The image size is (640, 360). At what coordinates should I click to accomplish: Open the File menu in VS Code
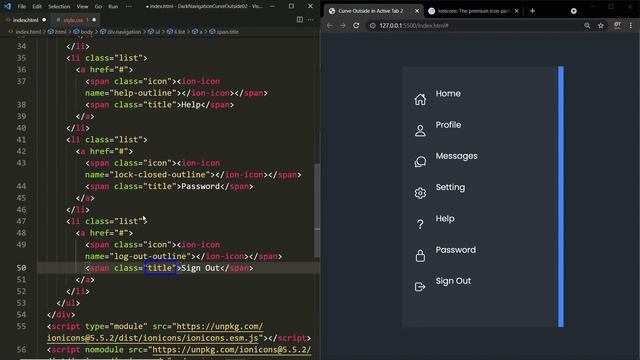22,7
